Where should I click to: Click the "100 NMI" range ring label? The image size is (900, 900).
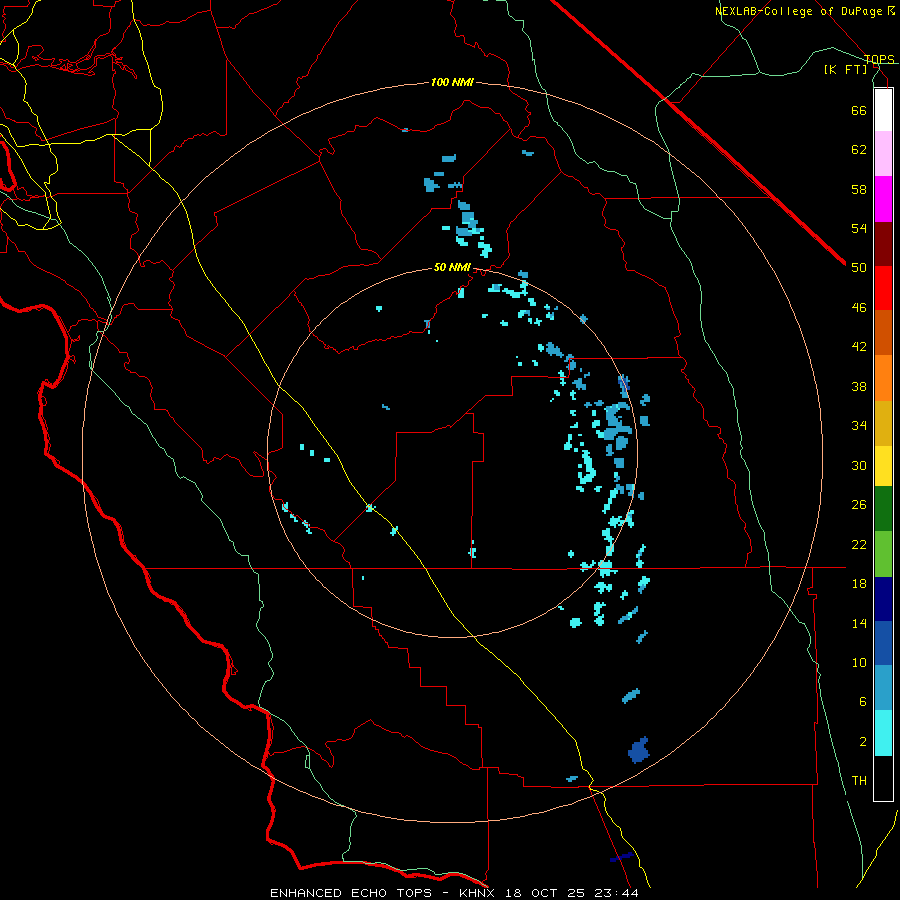pos(452,83)
